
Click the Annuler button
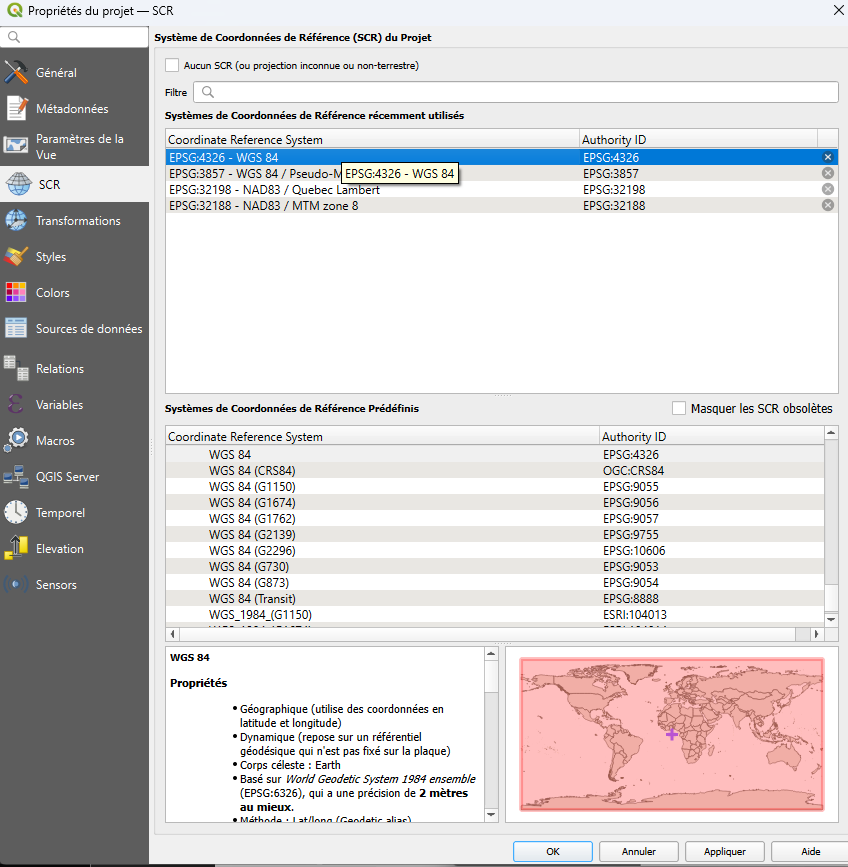click(x=639, y=852)
